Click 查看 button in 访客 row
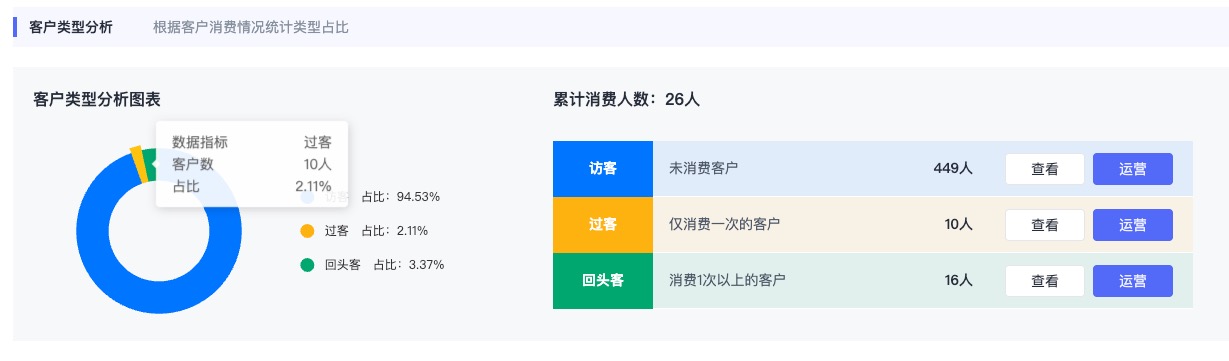1229x361 pixels. (x=1044, y=169)
